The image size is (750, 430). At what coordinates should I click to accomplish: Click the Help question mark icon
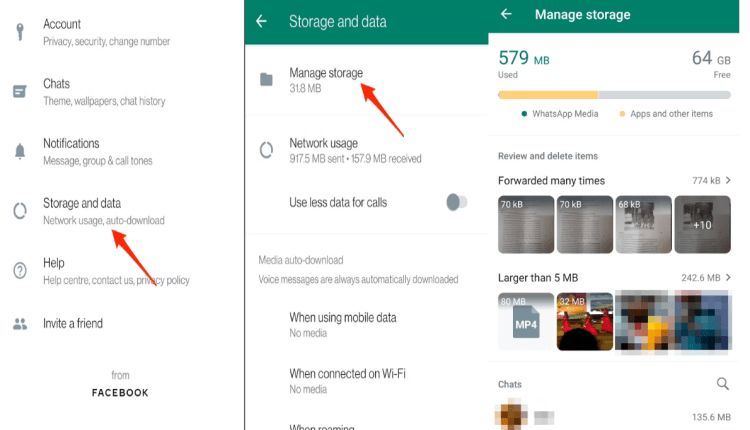point(20,271)
